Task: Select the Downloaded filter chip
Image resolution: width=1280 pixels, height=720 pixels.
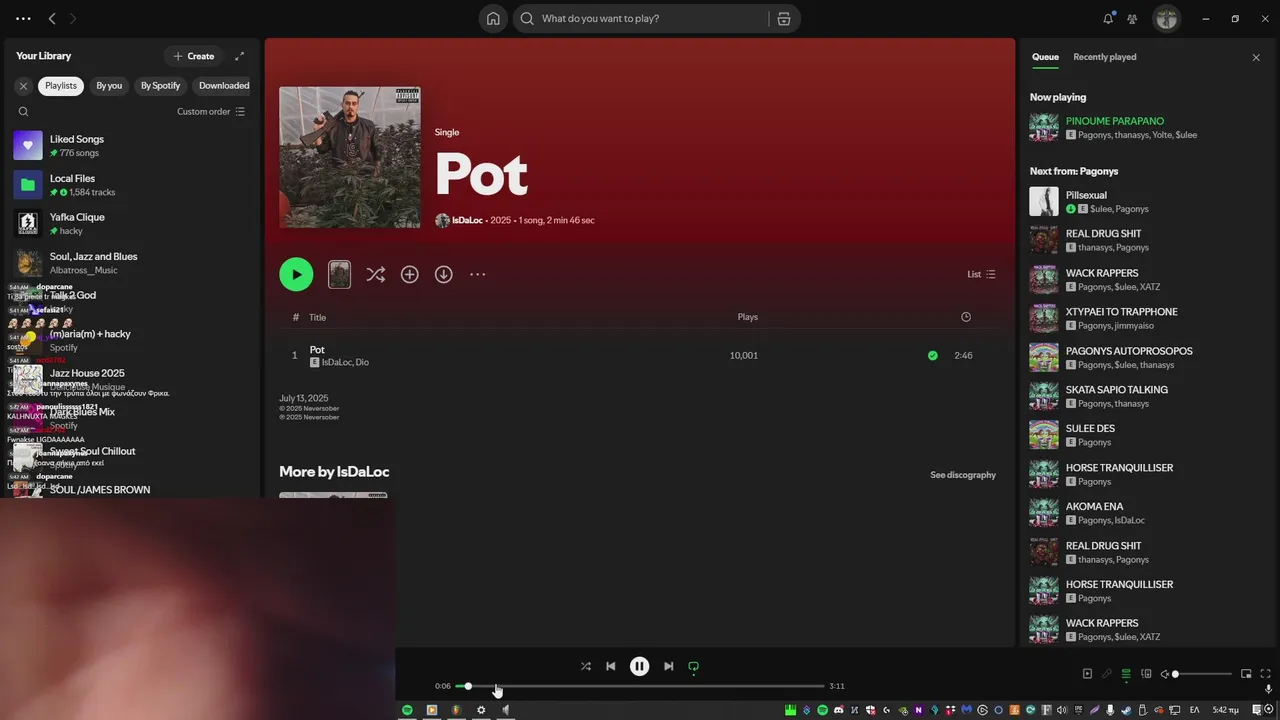Action: (224, 86)
